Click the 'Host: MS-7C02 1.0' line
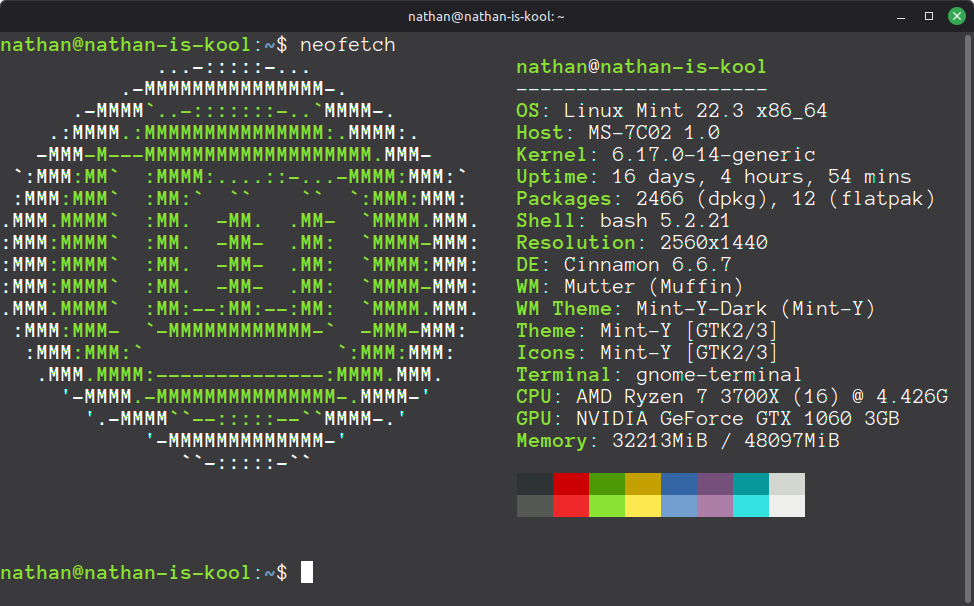Viewport: 974px width, 606px height. click(x=618, y=133)
